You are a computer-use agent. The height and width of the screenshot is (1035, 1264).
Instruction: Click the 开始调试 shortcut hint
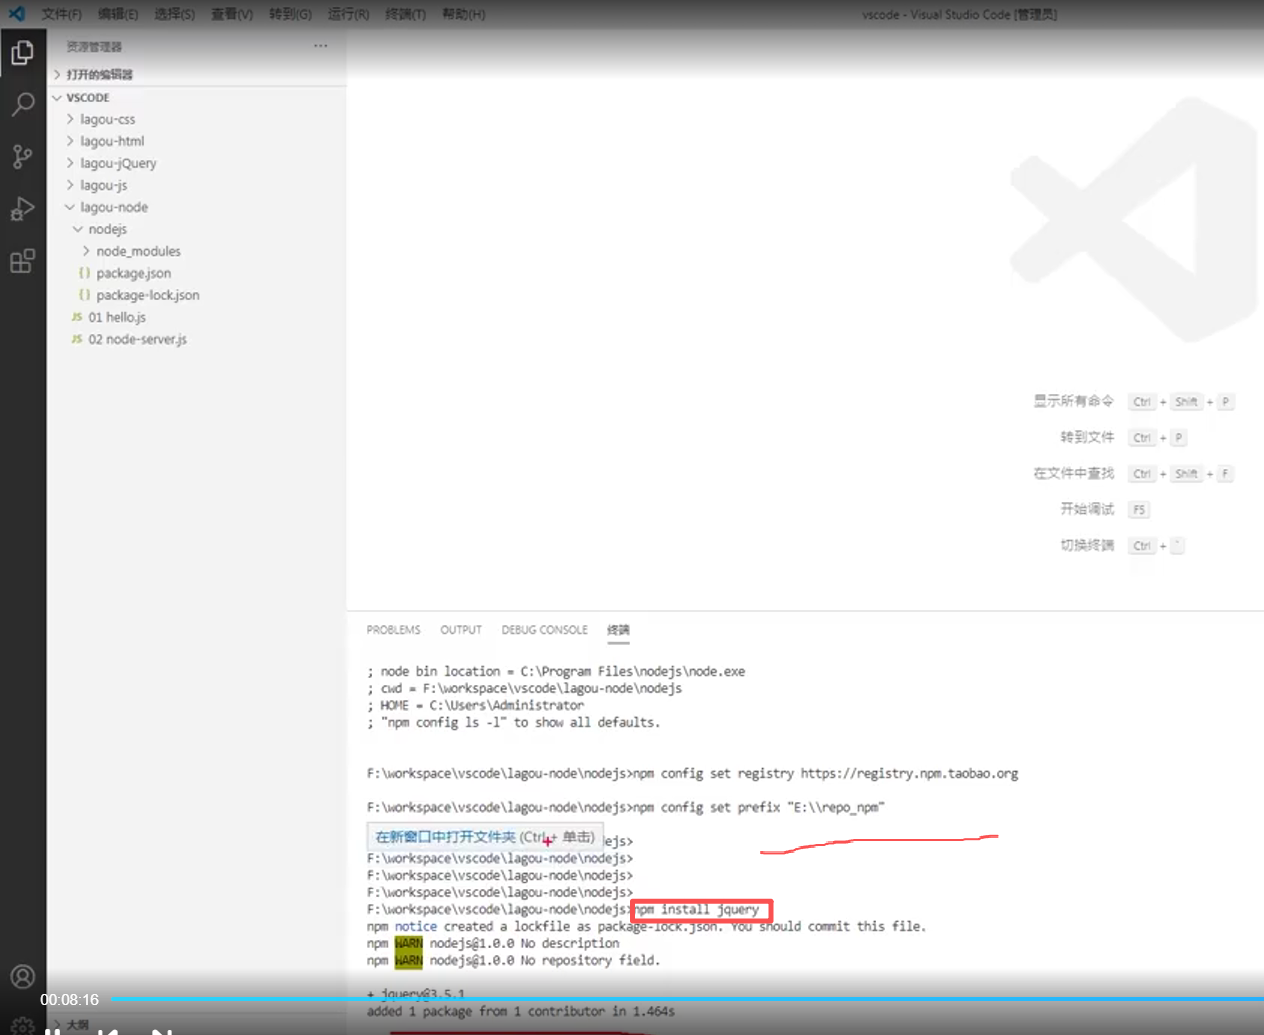[x=1087, y=509]
